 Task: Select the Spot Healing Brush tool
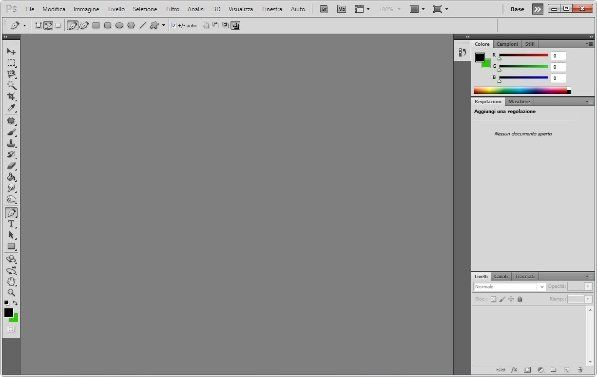tap(11, 121)
